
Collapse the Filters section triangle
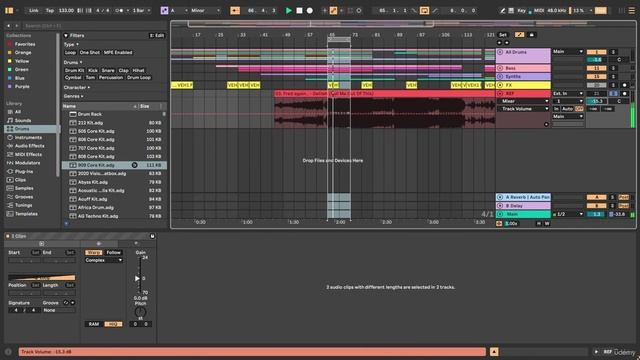coord(66,36)
